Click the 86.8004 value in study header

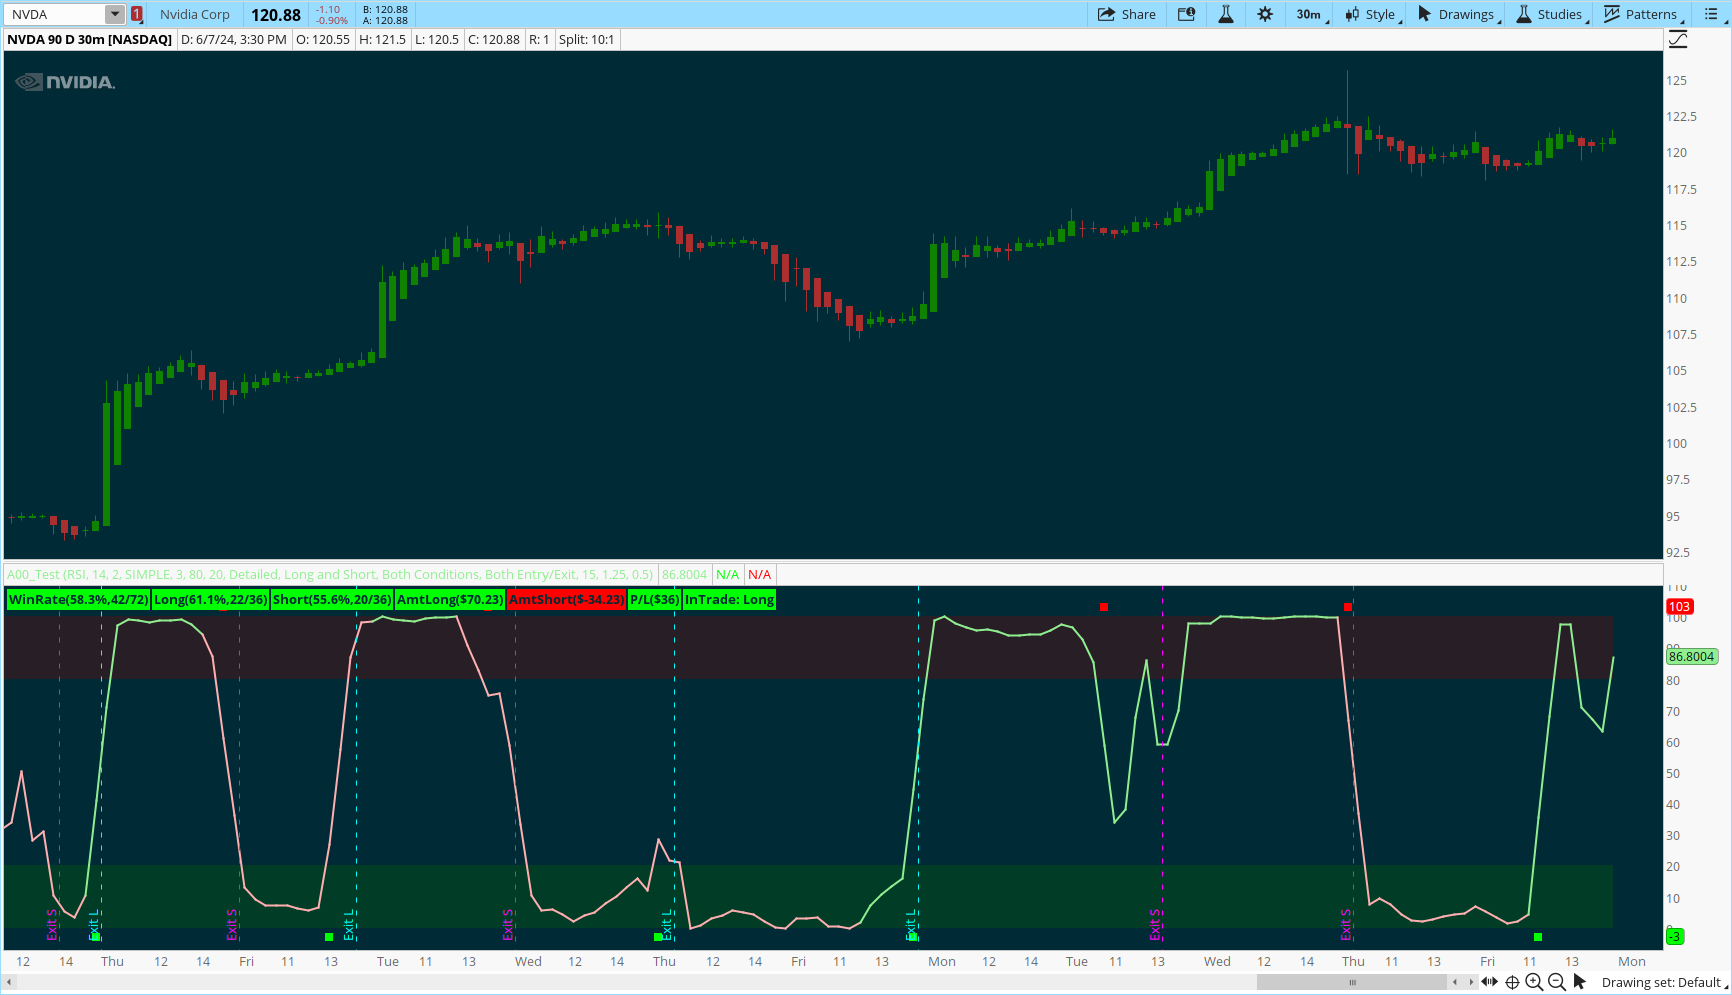(684, 574)
